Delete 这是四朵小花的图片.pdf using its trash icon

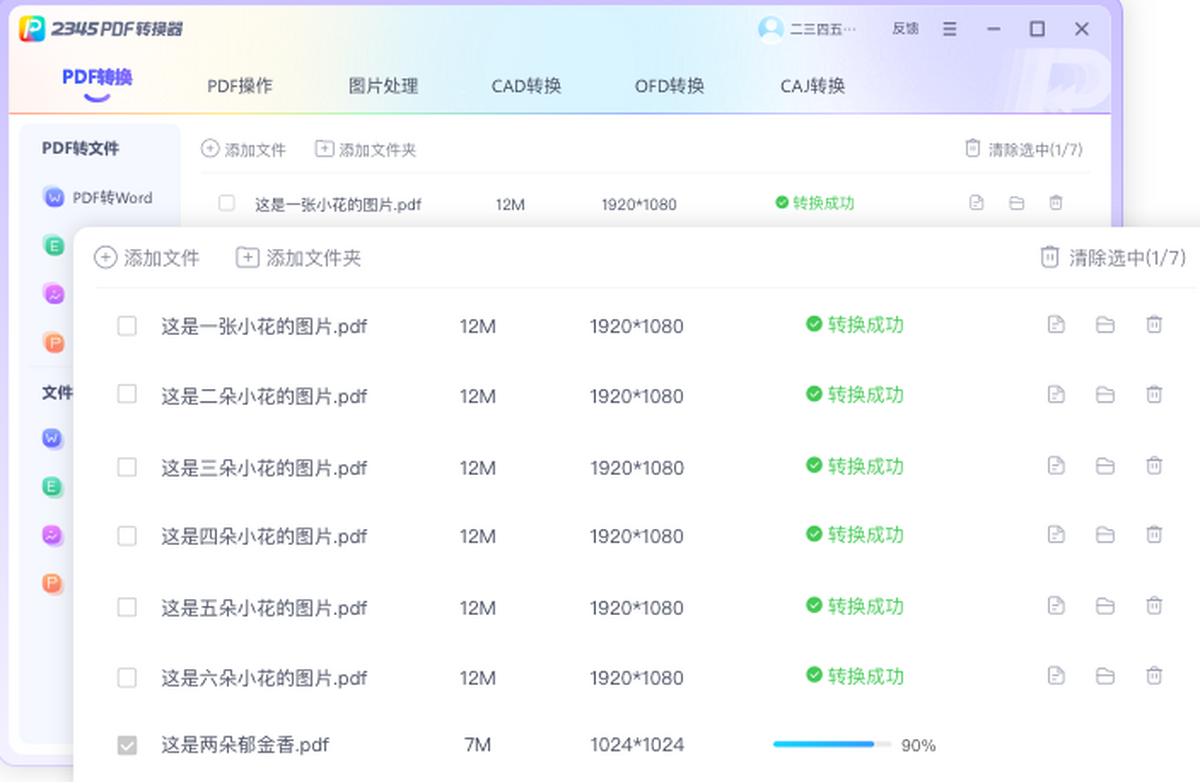[x=1154, y=535]
